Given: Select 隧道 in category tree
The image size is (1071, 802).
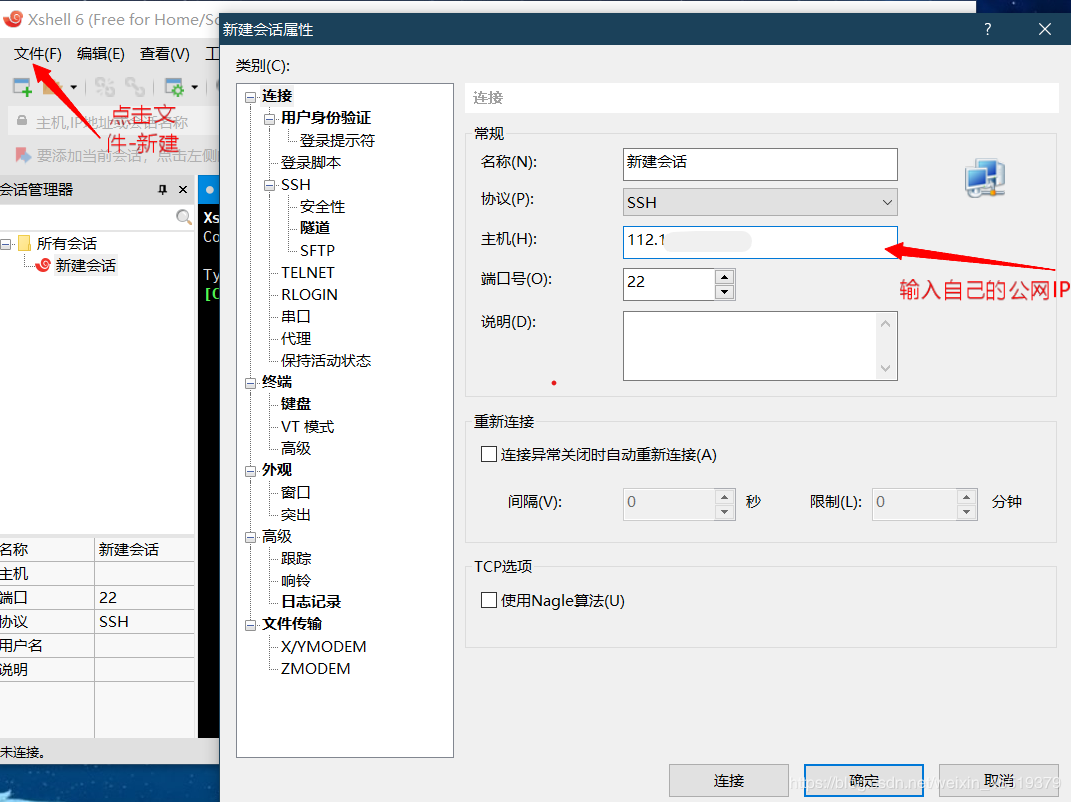Looking at the screenshot, I should click(x=315, y=227).
